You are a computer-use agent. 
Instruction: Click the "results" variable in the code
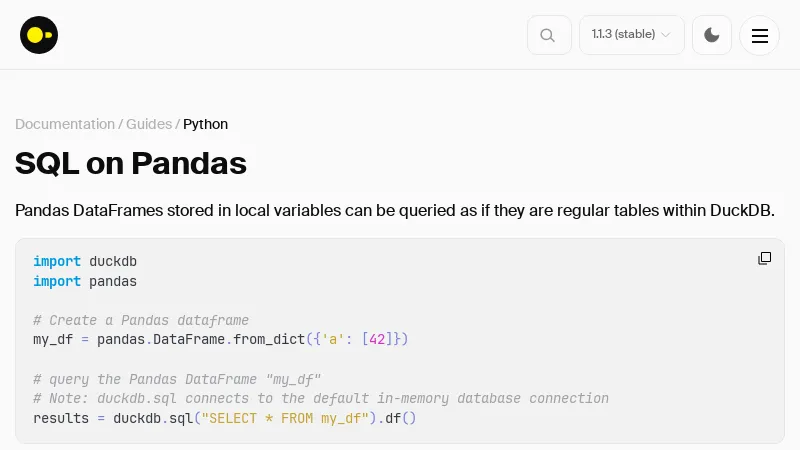[61, 417]
